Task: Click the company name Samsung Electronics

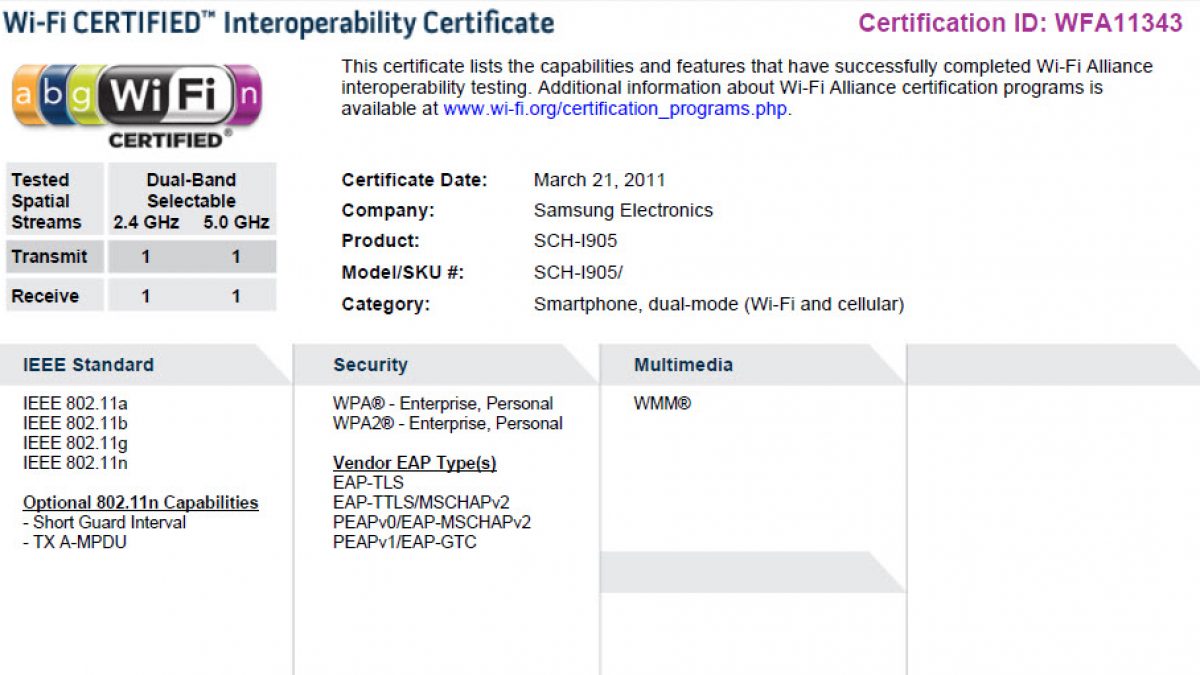Action: pos(623,211)
